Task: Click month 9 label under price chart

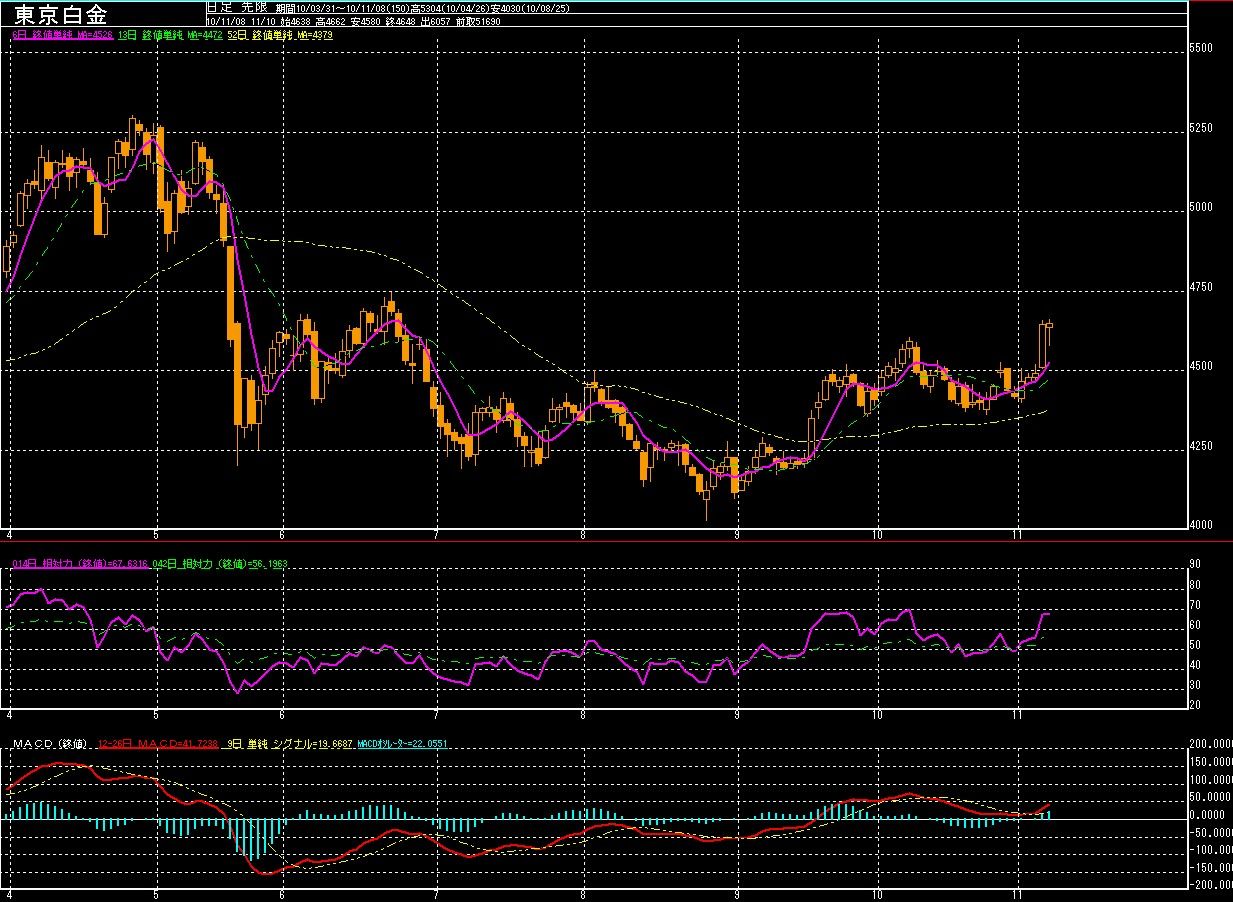Action: tap(738, 534)
